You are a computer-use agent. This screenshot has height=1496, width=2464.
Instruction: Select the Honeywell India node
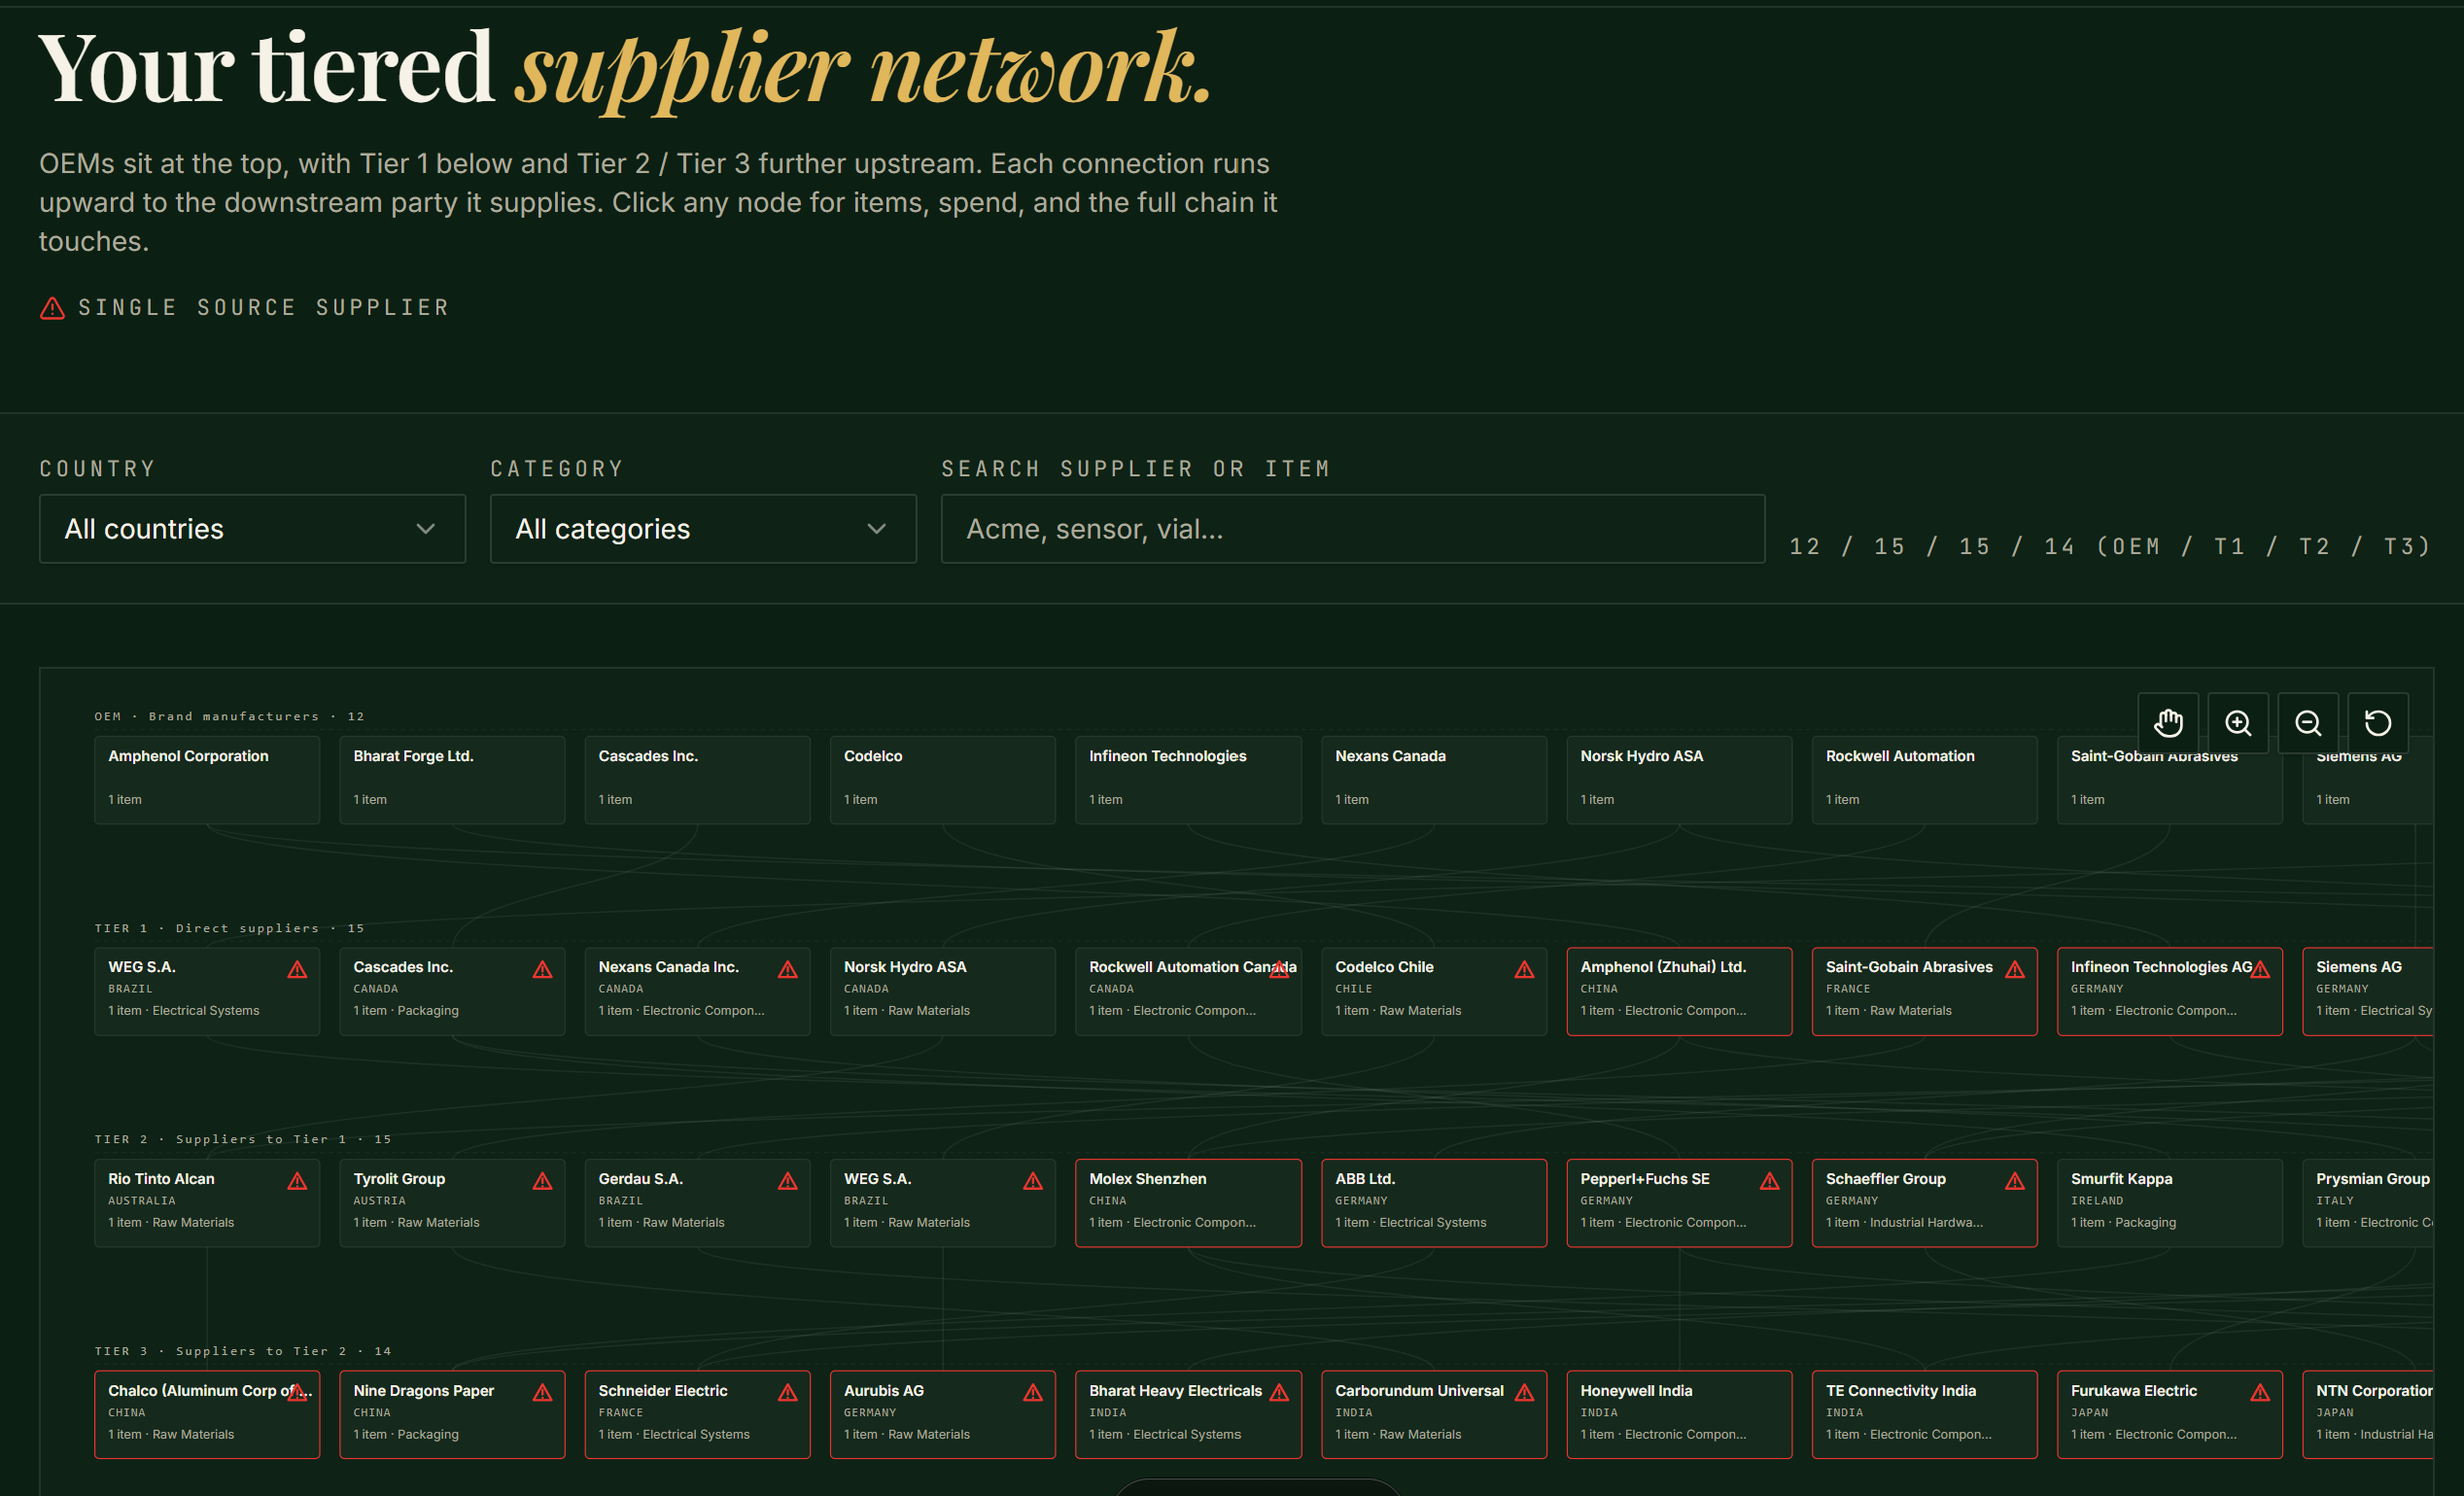tap(1679, 1414)
